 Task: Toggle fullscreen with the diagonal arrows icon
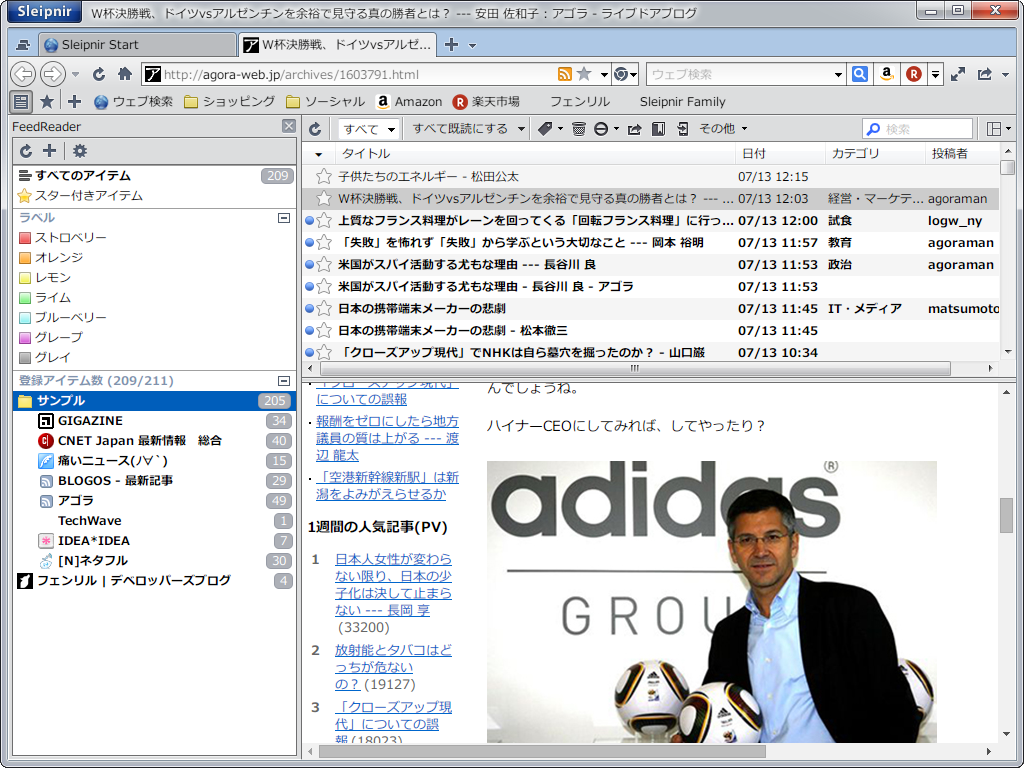pos(958,74)
